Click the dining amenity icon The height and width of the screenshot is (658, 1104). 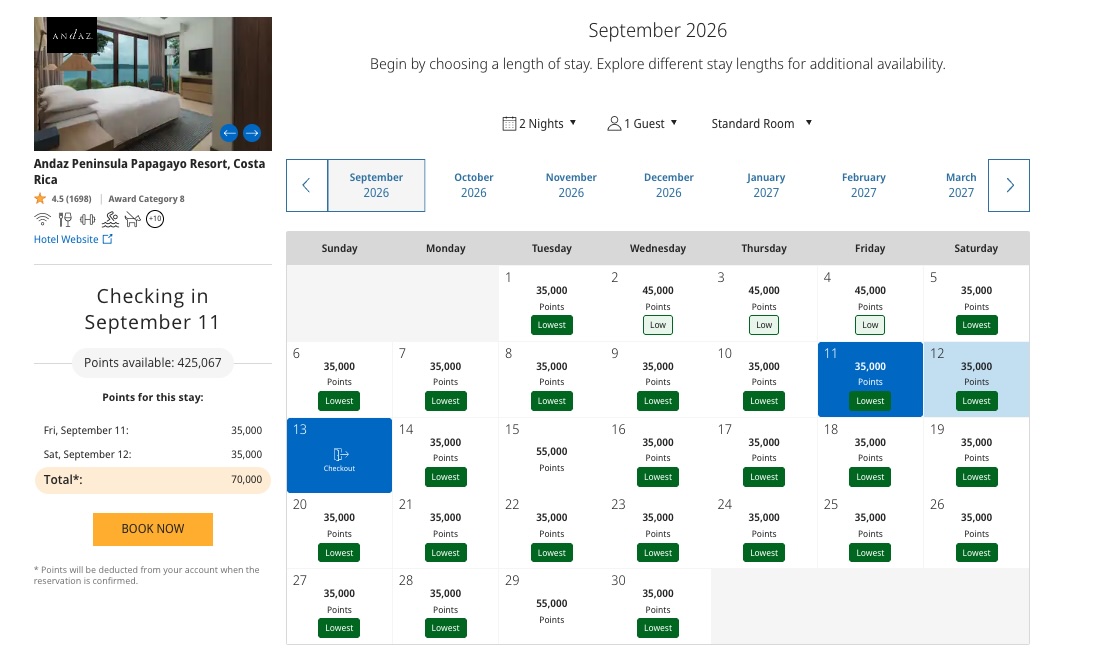coord(65,220)
